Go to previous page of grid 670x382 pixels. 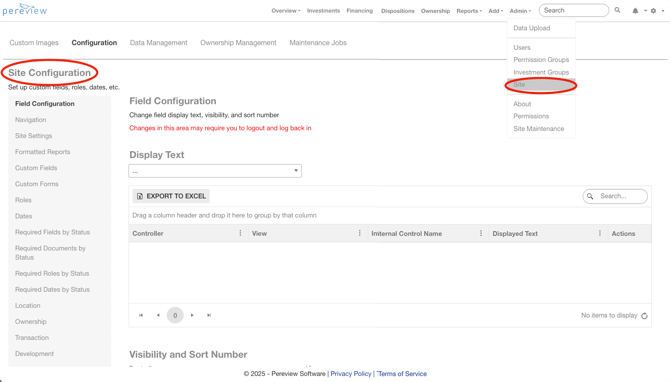click(158, 315)
